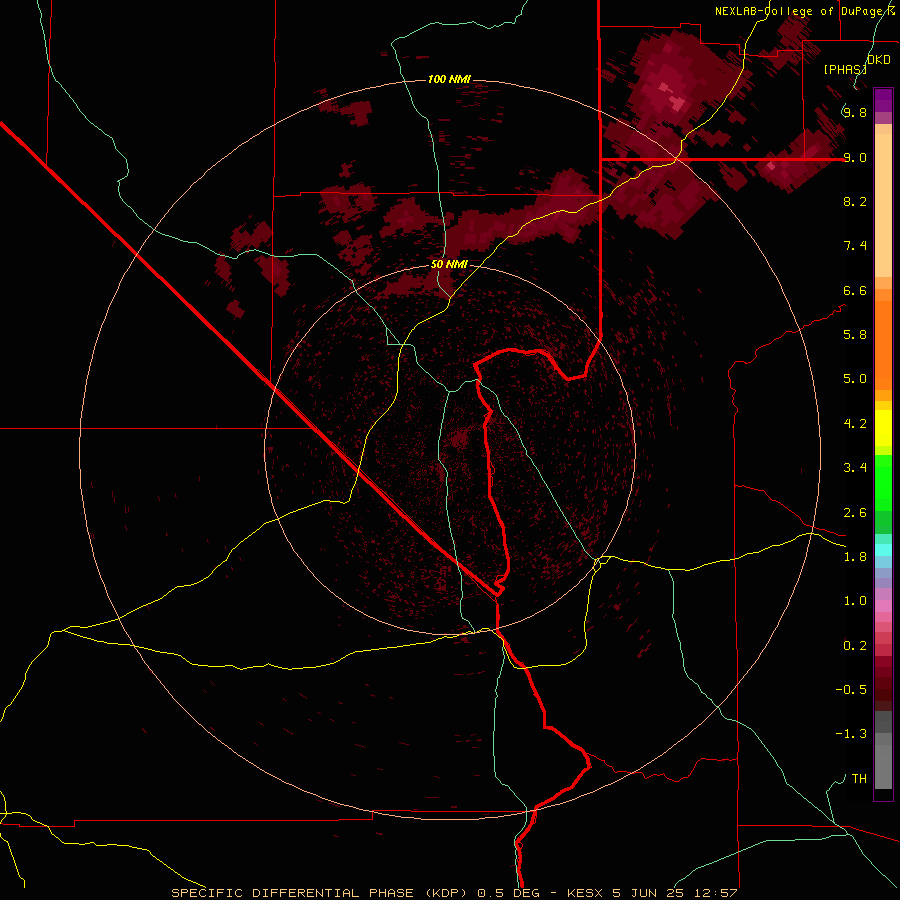Click the -1.3 value on the legend
Screen dimensions: 900x900
point(851,734)
